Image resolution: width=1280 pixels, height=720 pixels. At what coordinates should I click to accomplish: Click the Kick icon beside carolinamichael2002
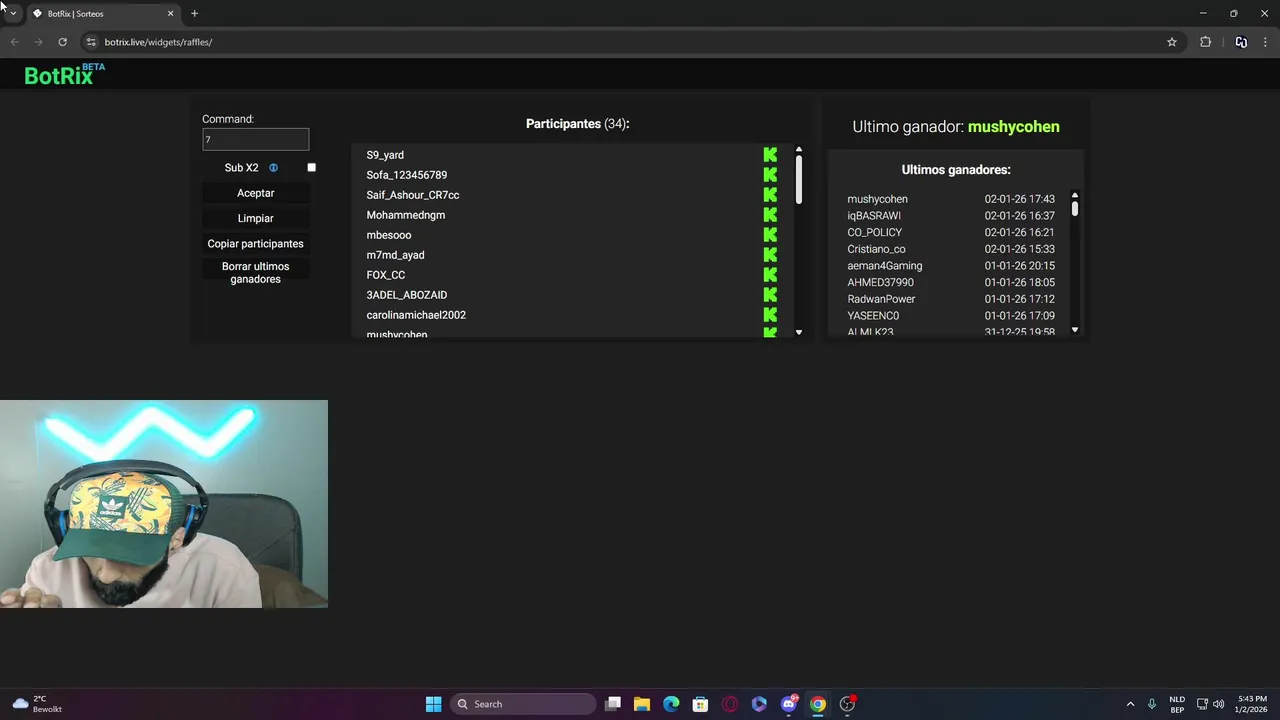(770, 315)
